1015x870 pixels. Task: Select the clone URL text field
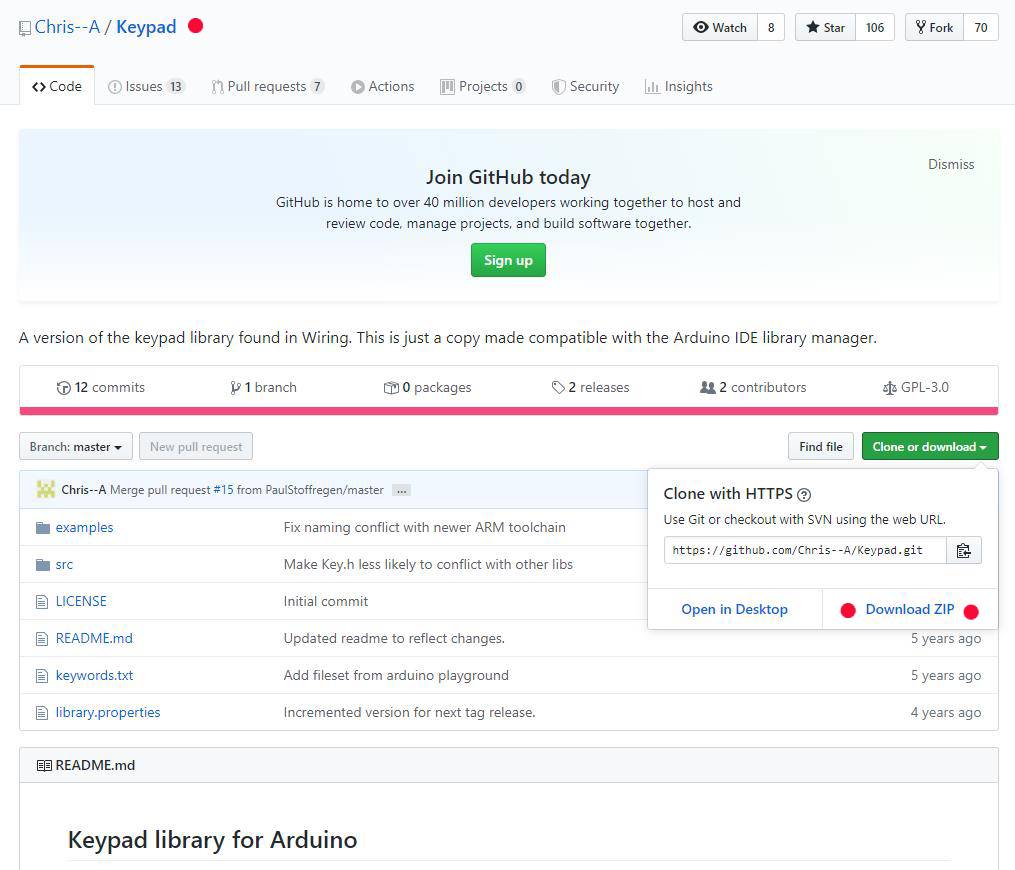pos(805,550)
